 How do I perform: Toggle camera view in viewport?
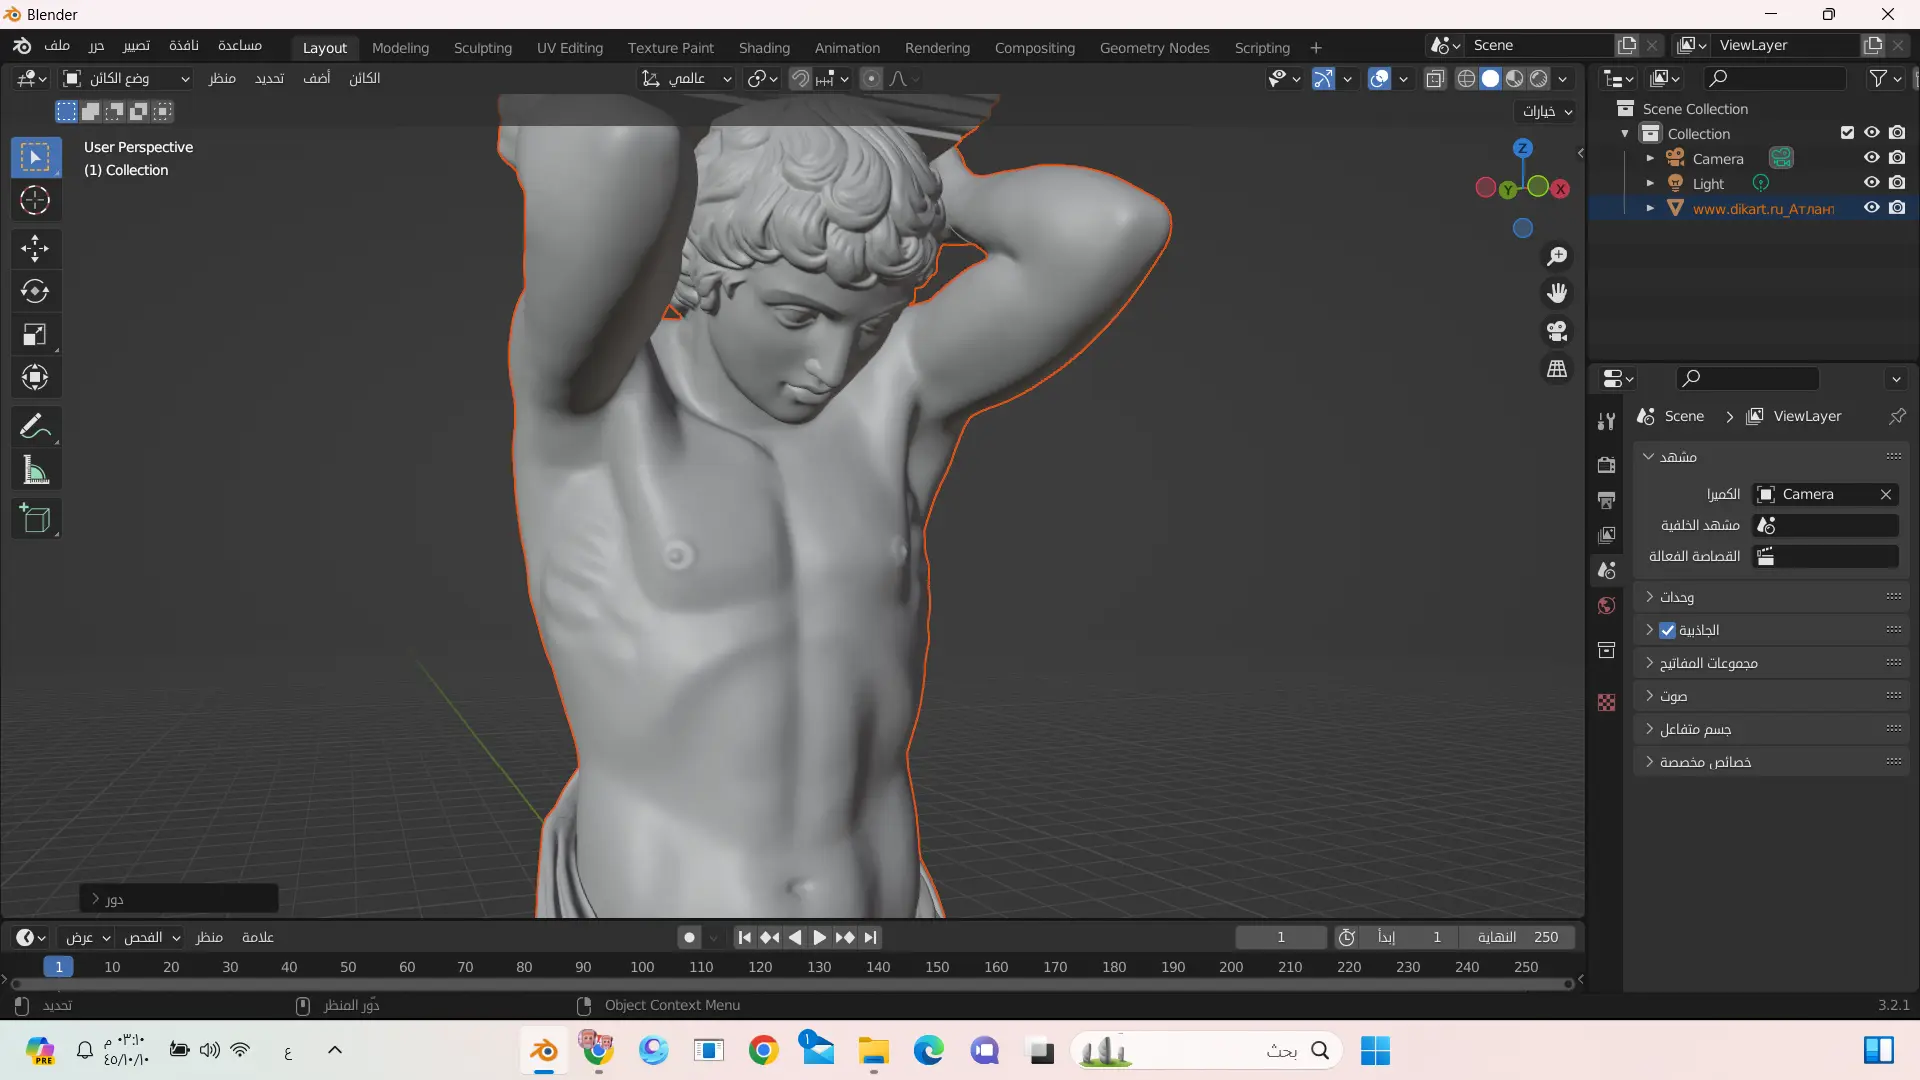click(1557, 331)
